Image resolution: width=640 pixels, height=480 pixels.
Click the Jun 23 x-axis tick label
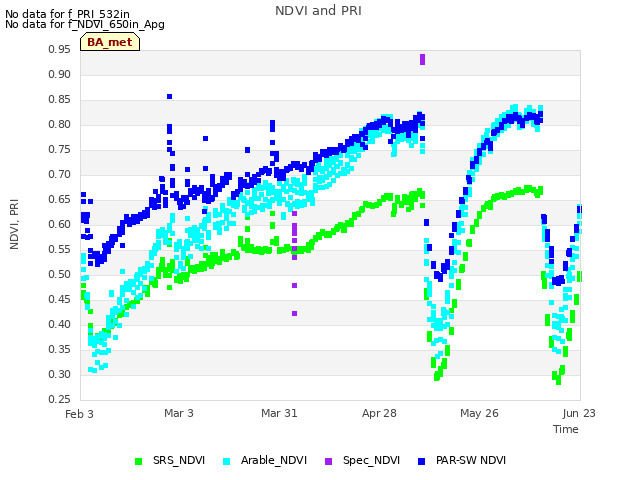pyautogui.click(x=579, y=413)
